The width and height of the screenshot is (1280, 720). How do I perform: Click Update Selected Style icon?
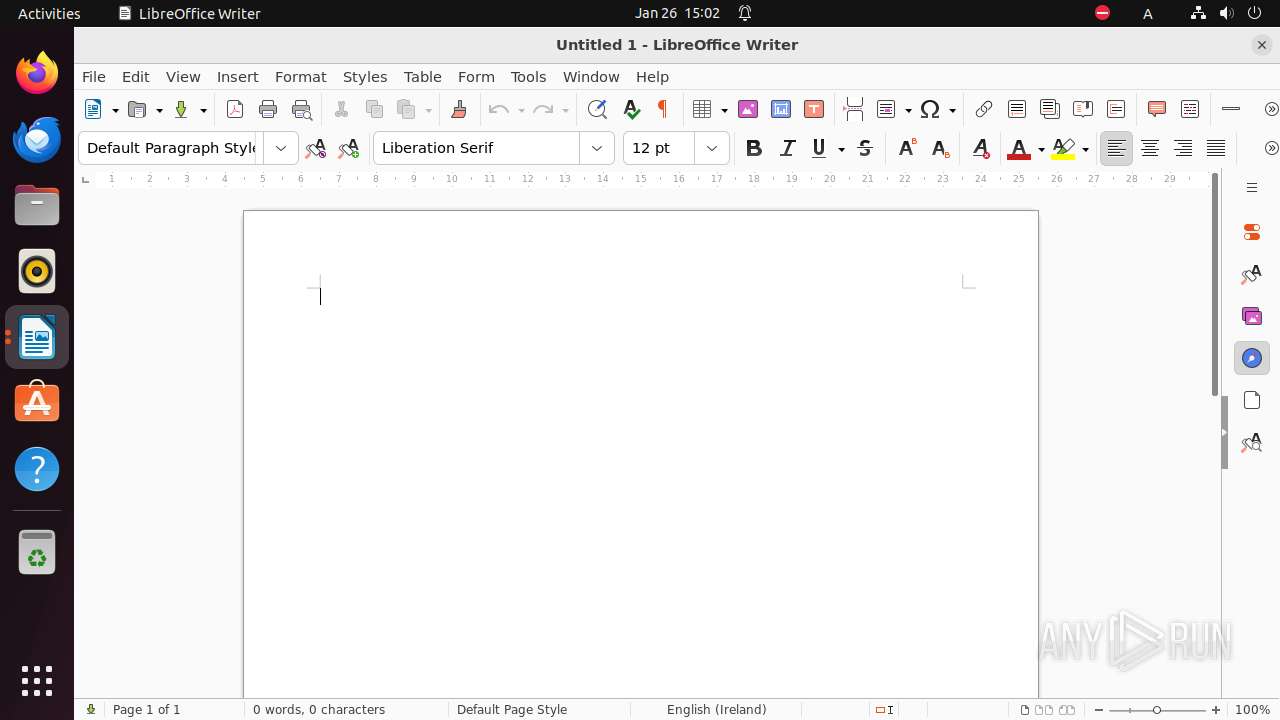pos(315,148)
